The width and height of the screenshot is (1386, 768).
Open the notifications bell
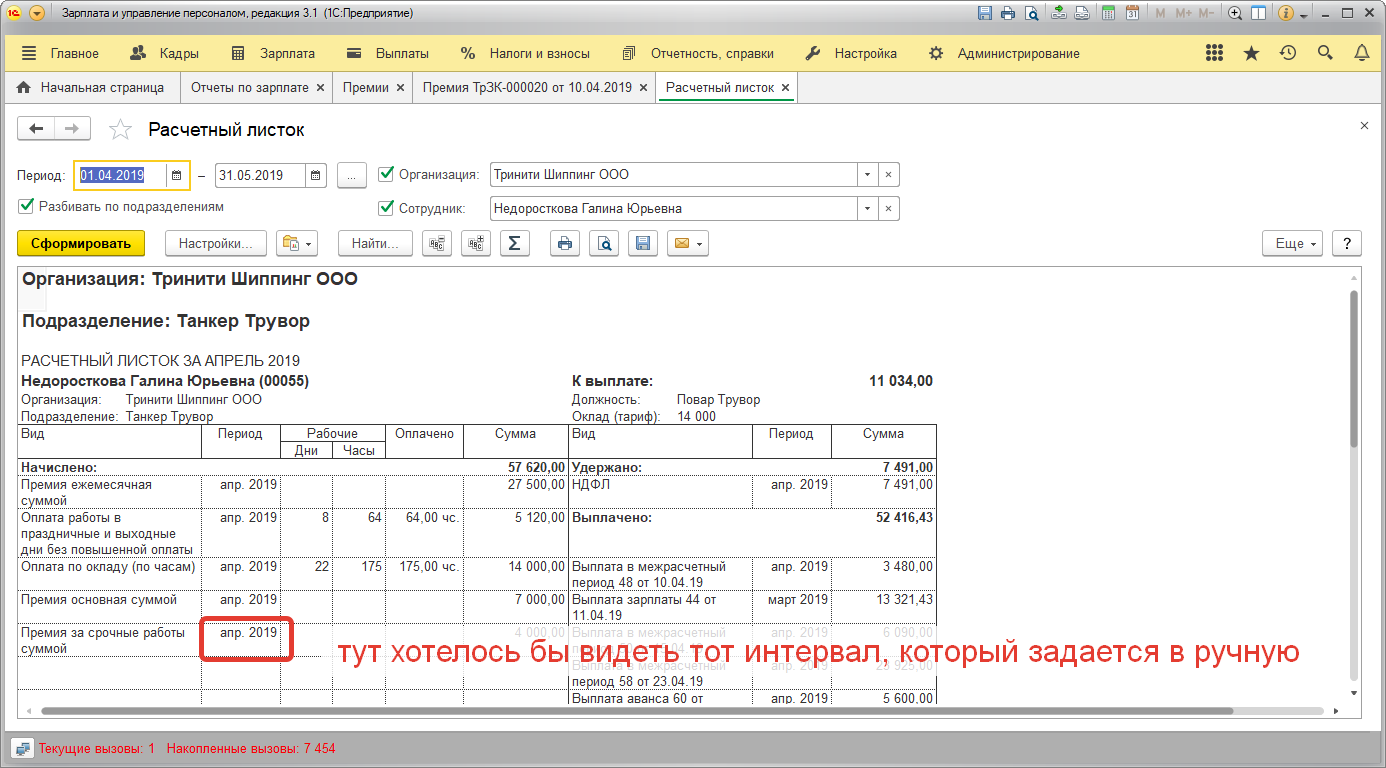[x=1361, y=53]
